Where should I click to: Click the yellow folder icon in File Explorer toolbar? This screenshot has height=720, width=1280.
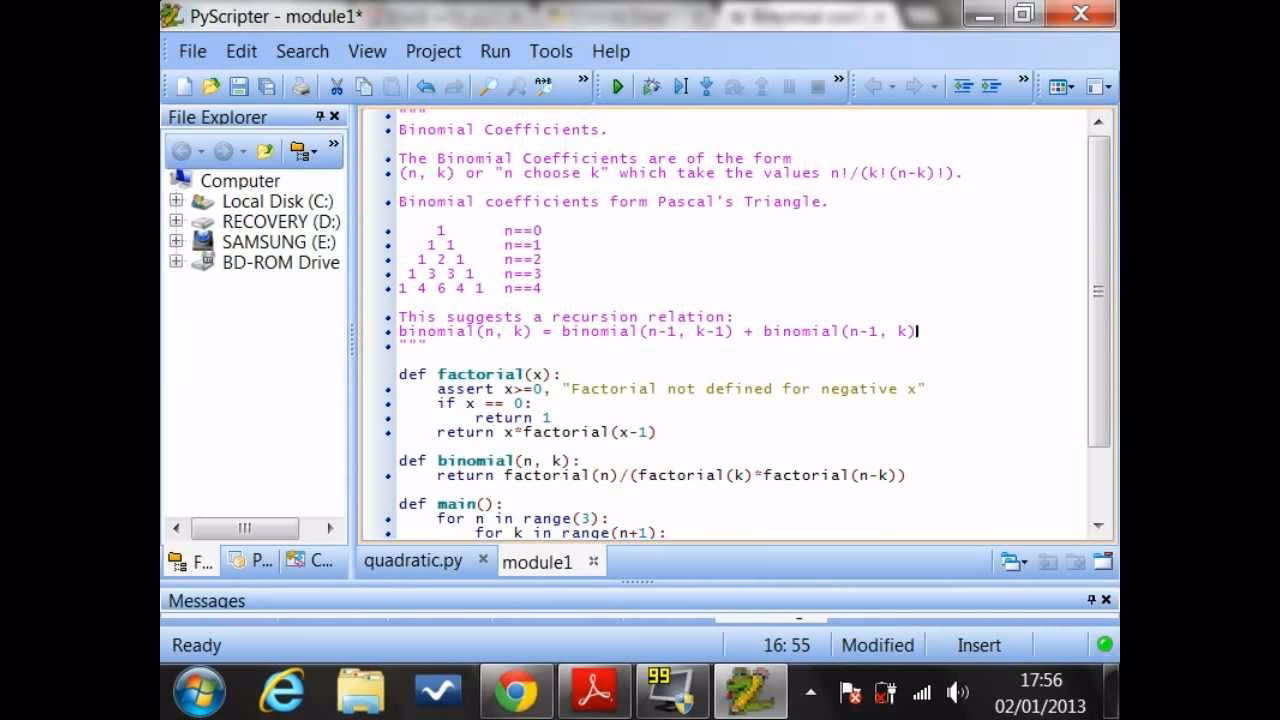pyautogui.click(x=264, y=152)
